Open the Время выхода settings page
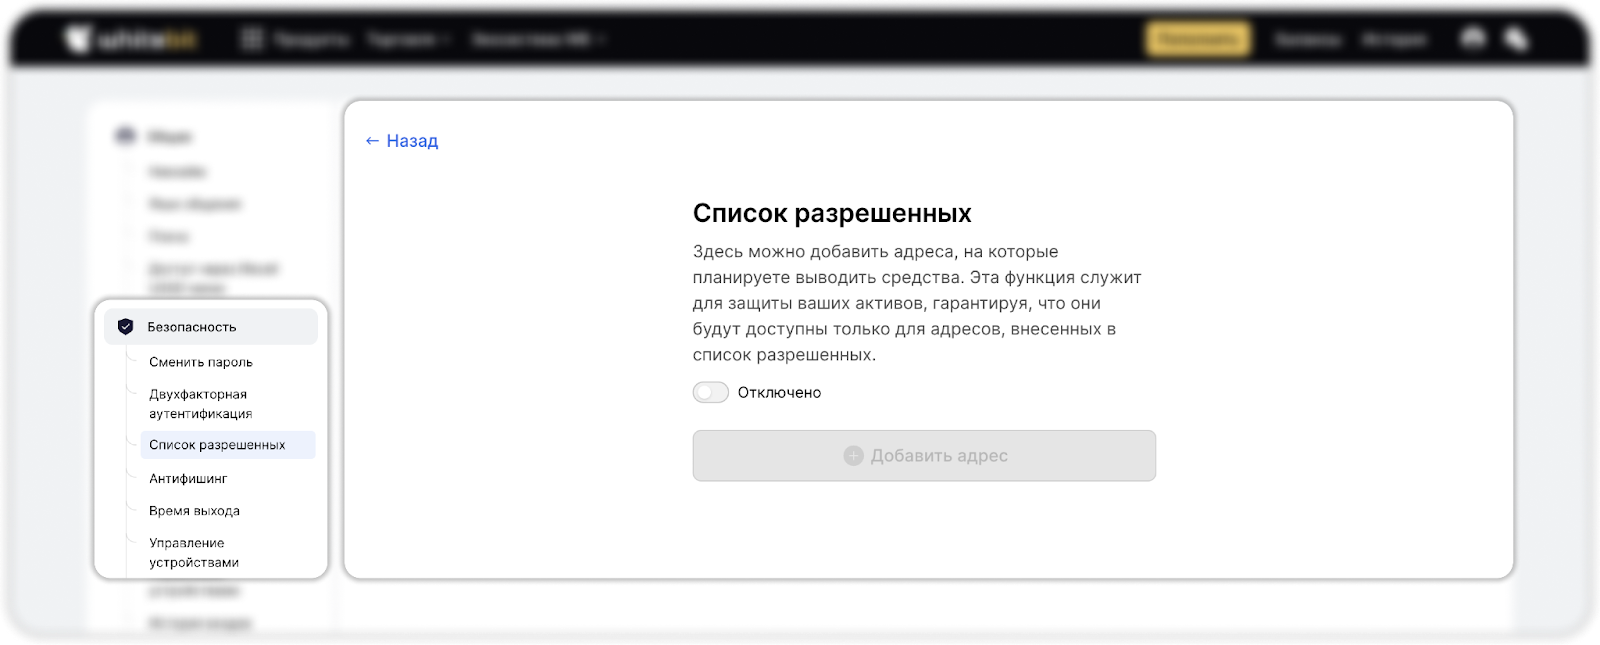The height and width of the screenshot is (645, 1600). [194, 511]
